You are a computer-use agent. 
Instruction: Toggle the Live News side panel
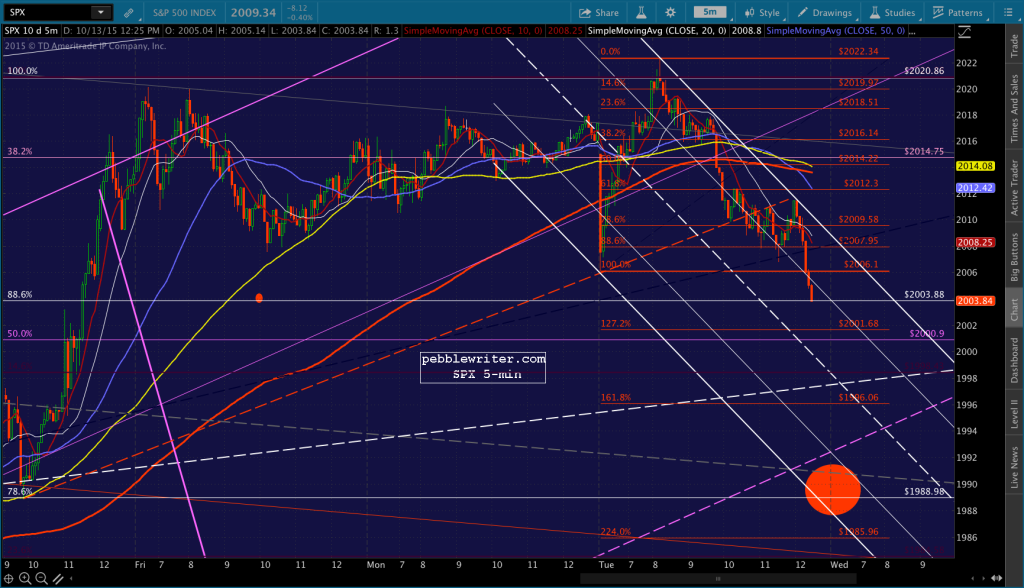pyautogui.click(x=1014, y=466)
